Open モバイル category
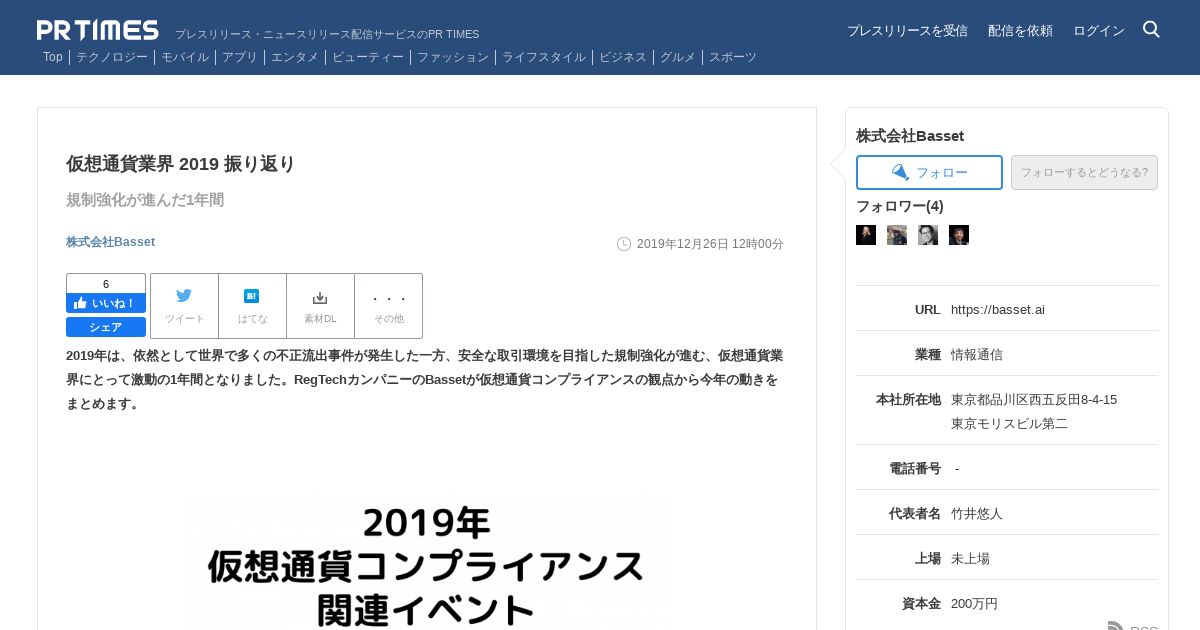Screen dimensions: 1200x630 (185, 57)
